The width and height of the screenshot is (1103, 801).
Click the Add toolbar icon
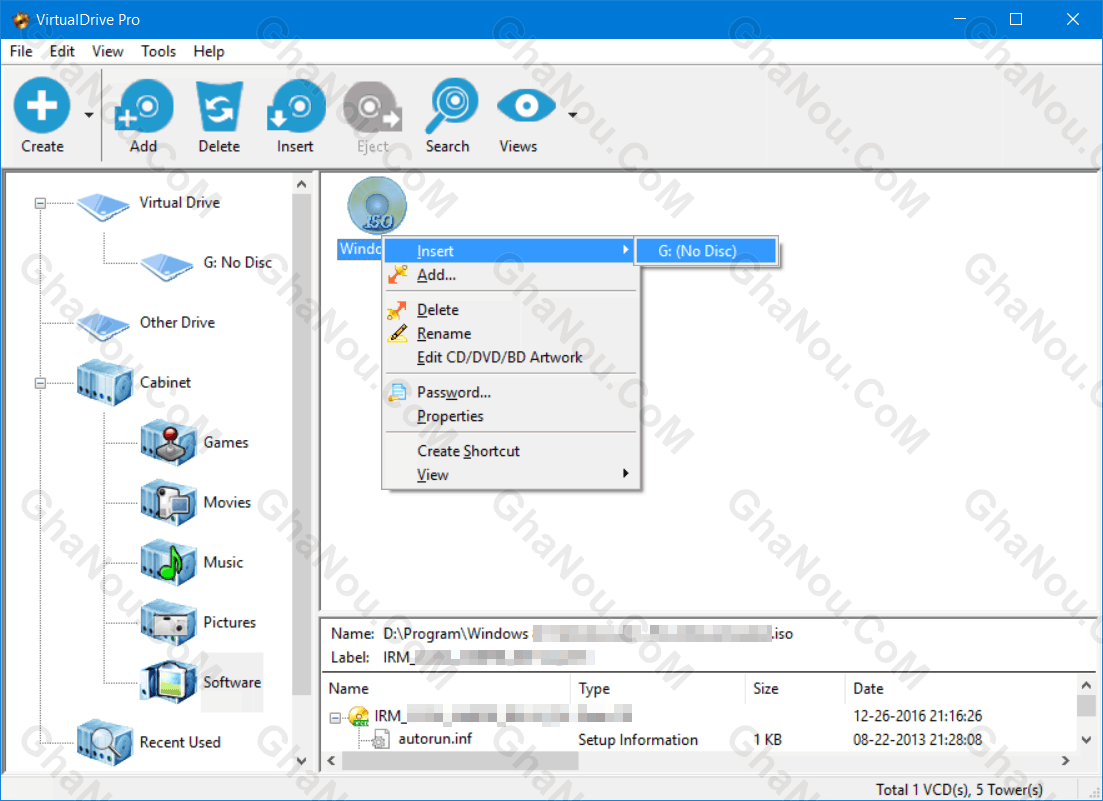(x=144, y=105)
